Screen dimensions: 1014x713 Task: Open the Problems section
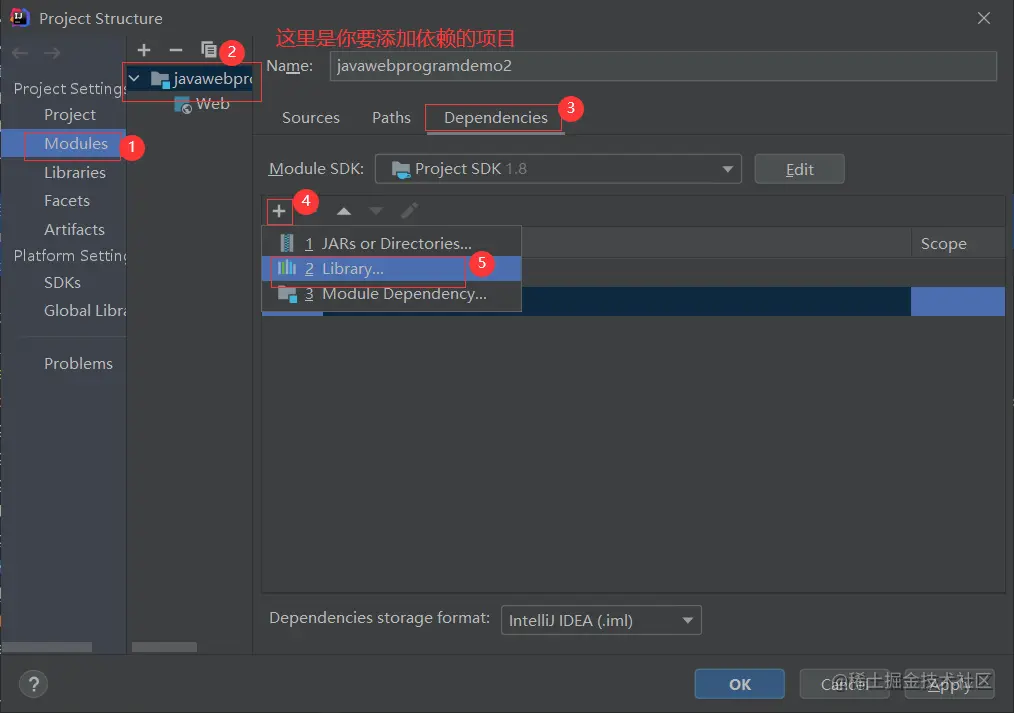coord(78,364)
